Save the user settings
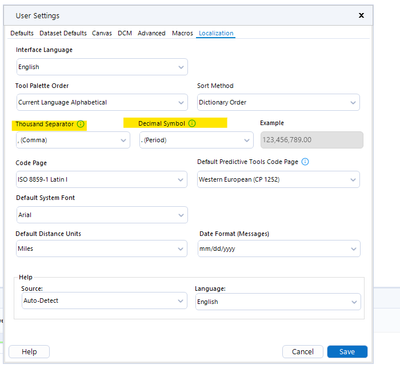400x369 pixels. [x=347, y=352]
